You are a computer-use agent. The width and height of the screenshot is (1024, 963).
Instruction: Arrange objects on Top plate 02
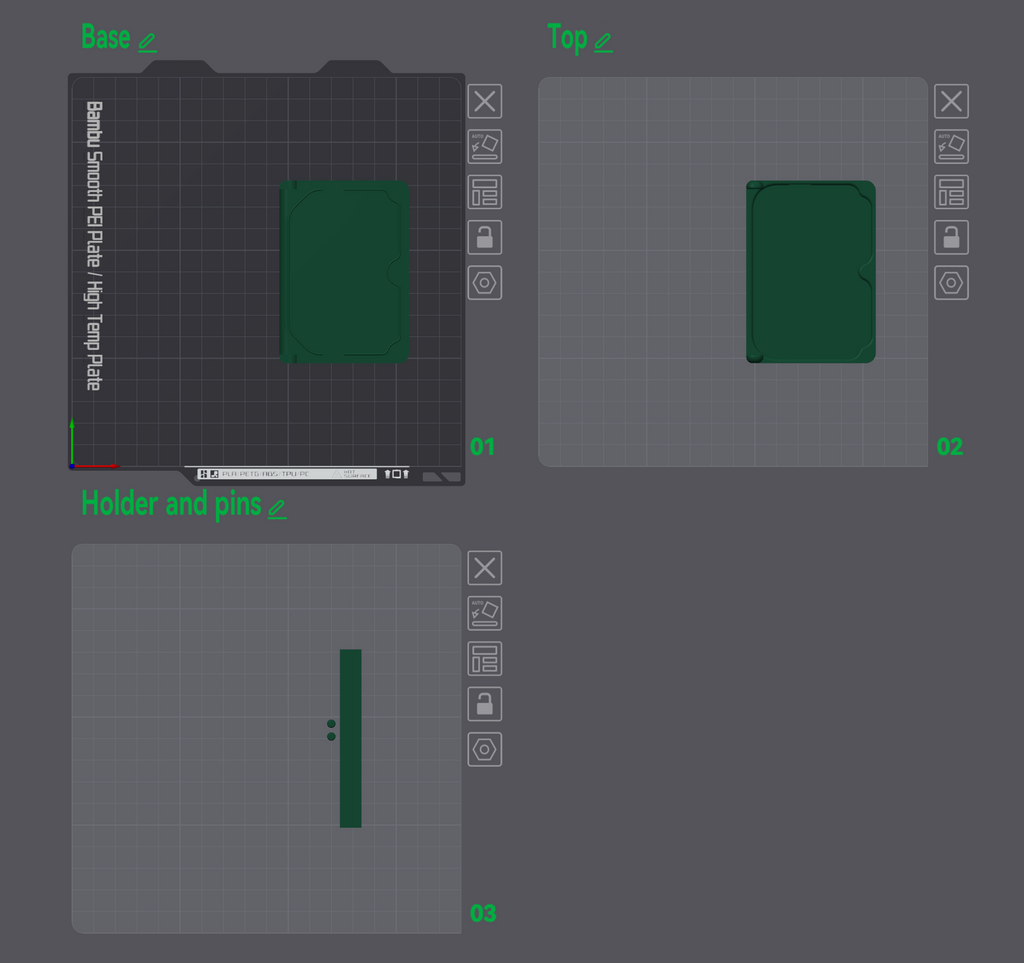[951, 192]
